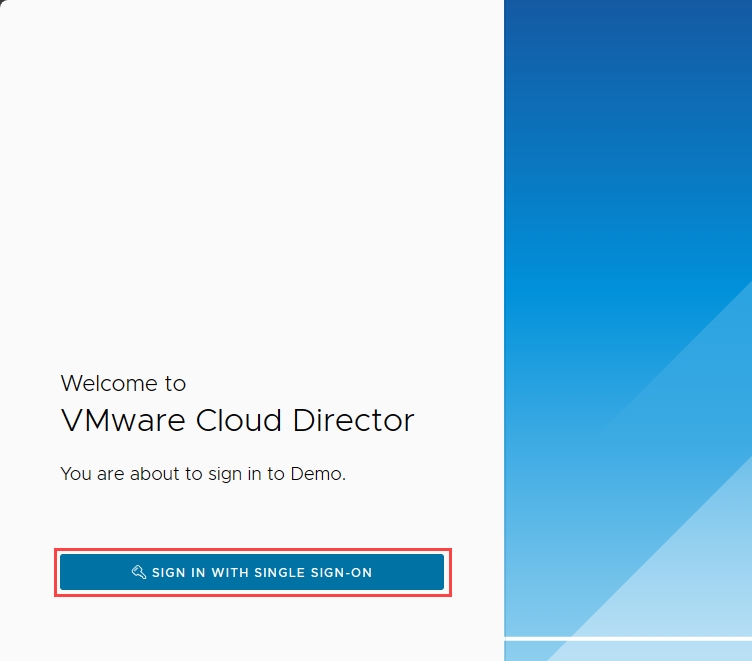Select the "You are about to sign in" message
The image size is (752, 661).
[203, 474]
